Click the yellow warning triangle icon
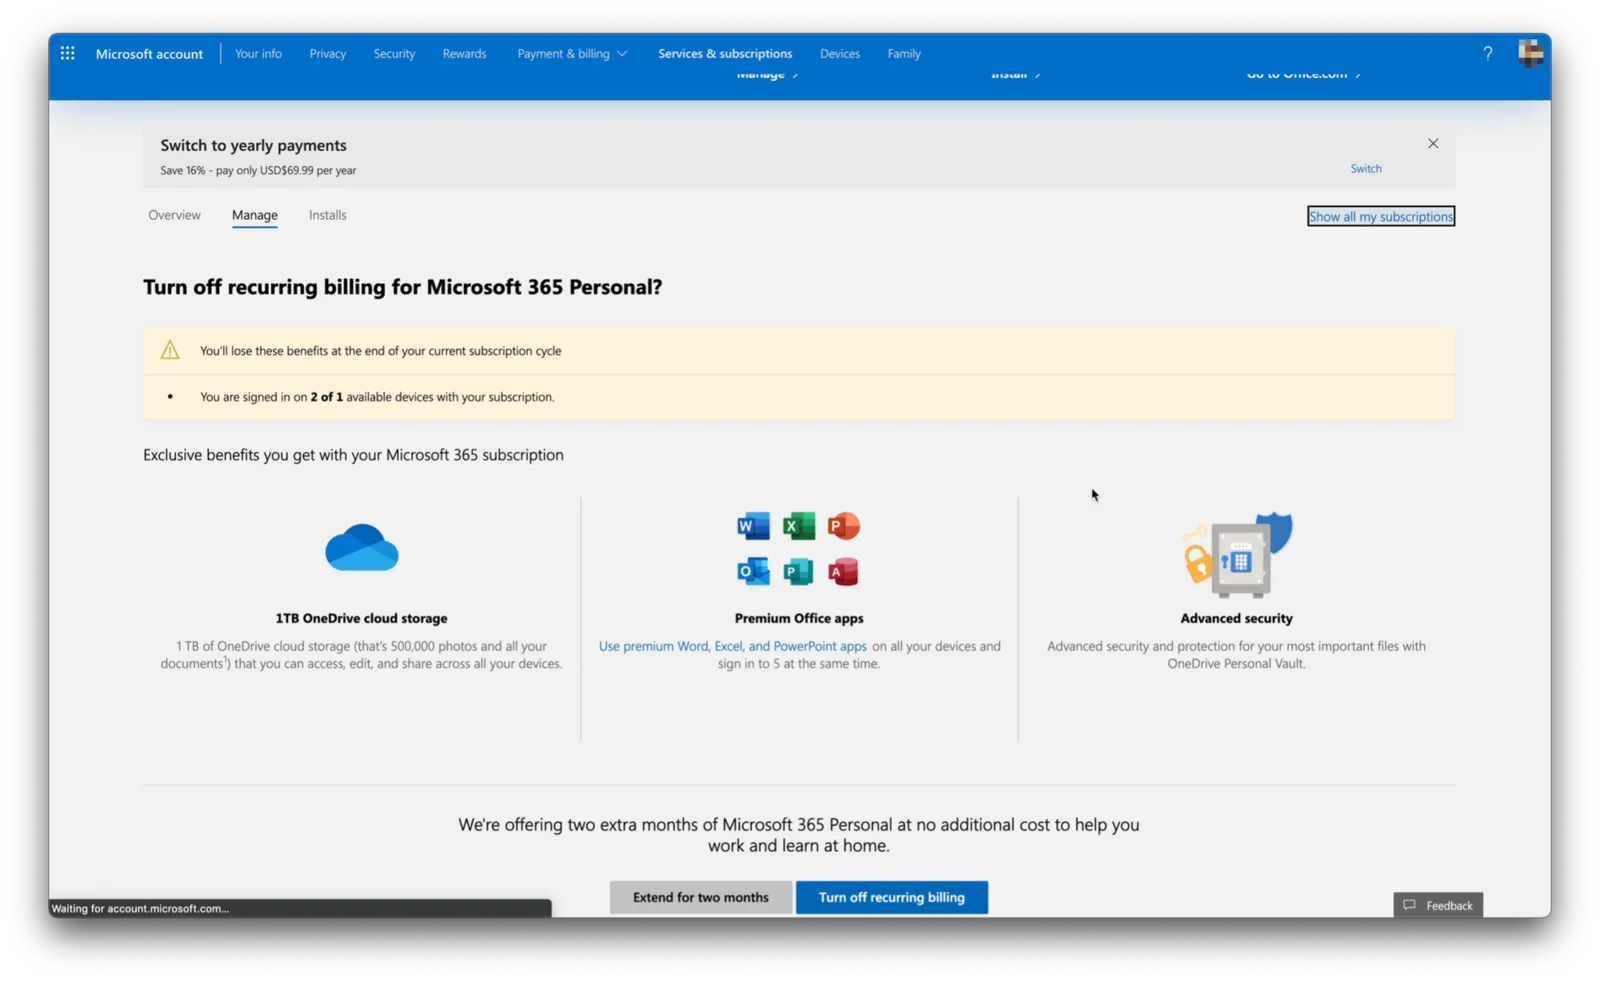Screen dimensions: 1600x982 point(170,350)
